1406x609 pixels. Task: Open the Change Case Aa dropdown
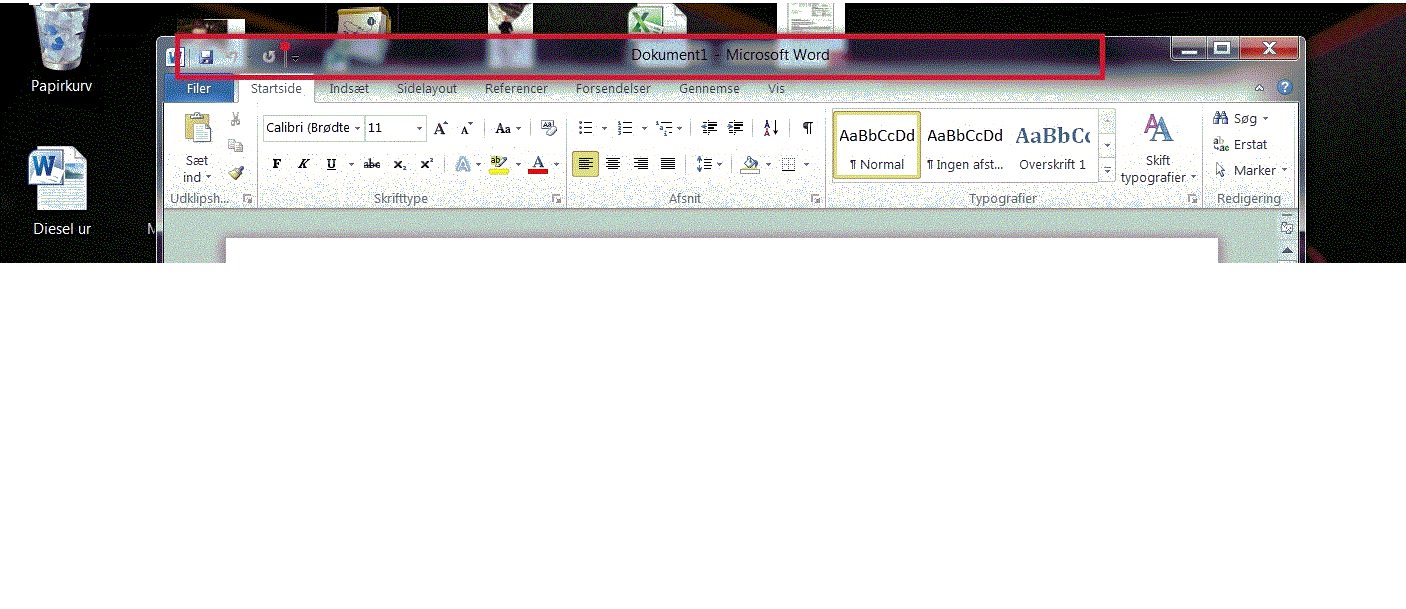[x=508, y=128]
